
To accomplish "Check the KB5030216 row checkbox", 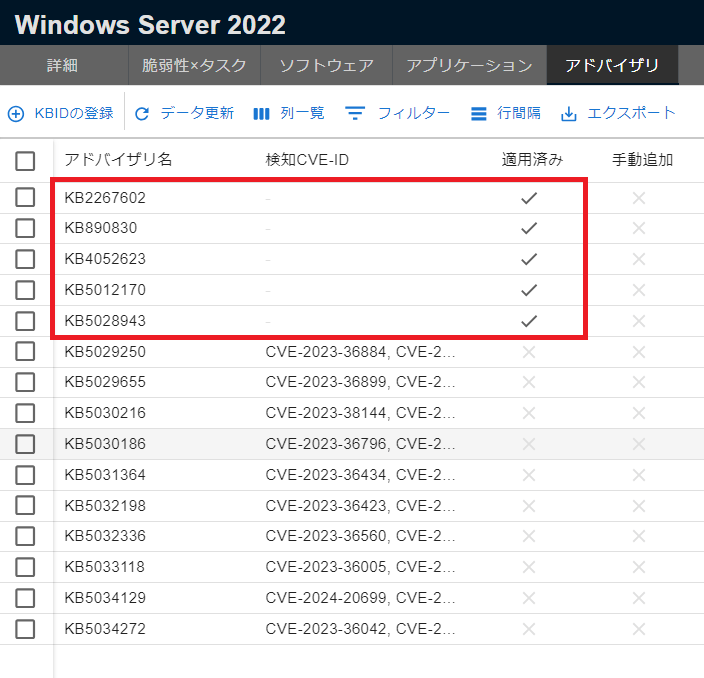I will 25,413.
